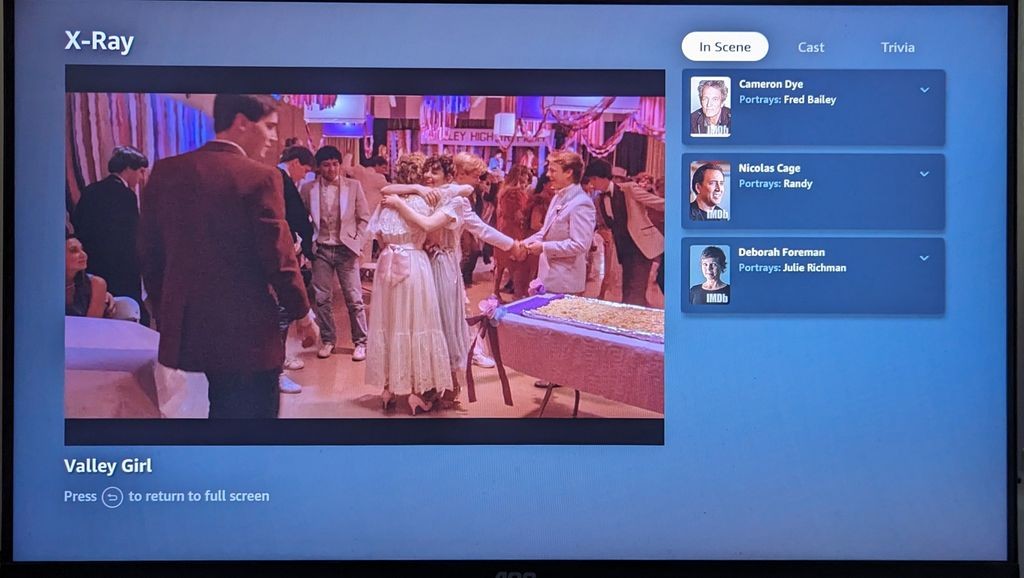Expand the Deborah Foreman card chevron
The width and height of the screenshot is (1024, 578).
925,259
